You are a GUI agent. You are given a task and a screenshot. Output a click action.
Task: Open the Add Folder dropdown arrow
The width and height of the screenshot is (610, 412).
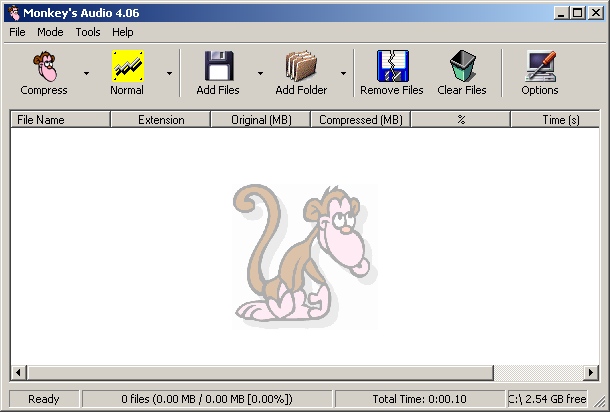pyautogui.click(x=343, y=73)
